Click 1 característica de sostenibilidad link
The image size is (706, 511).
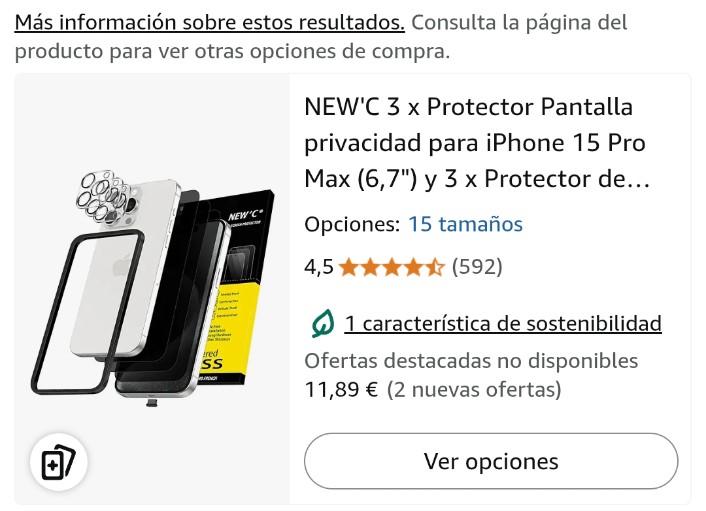click(503, 324)
